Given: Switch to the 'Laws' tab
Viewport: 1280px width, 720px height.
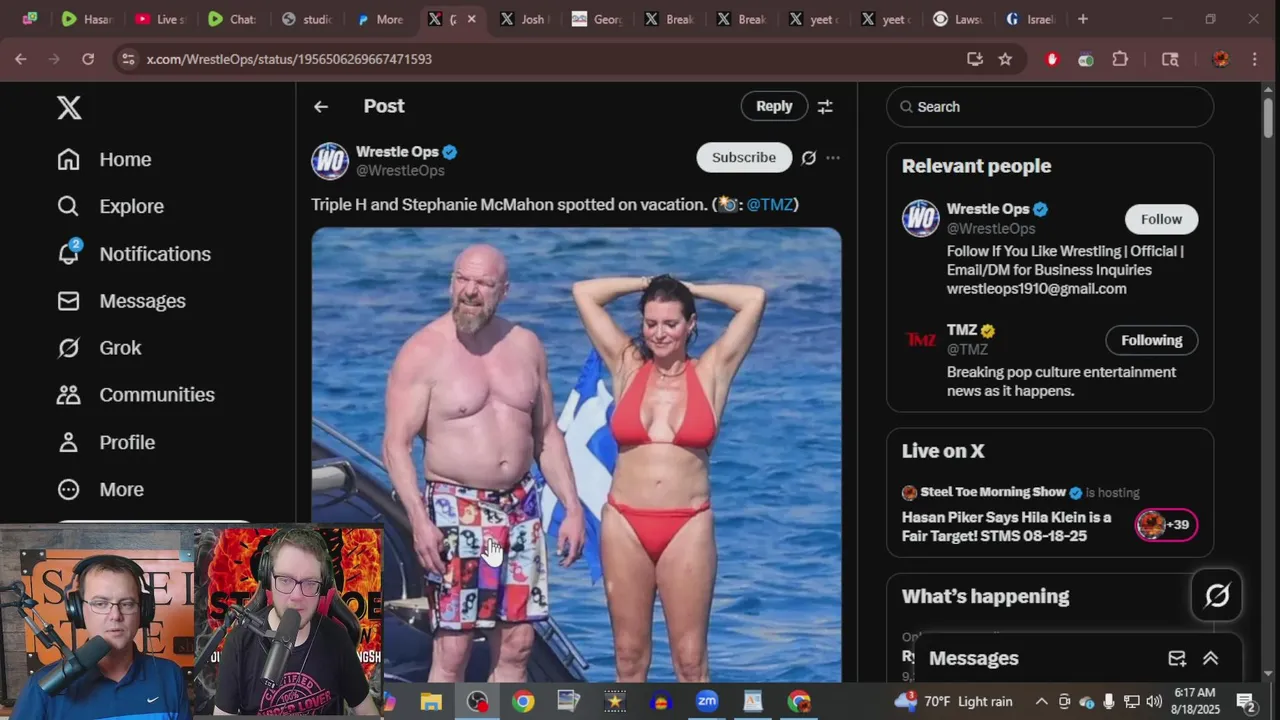Looking at the screenshot, I should tap(956, 19).
